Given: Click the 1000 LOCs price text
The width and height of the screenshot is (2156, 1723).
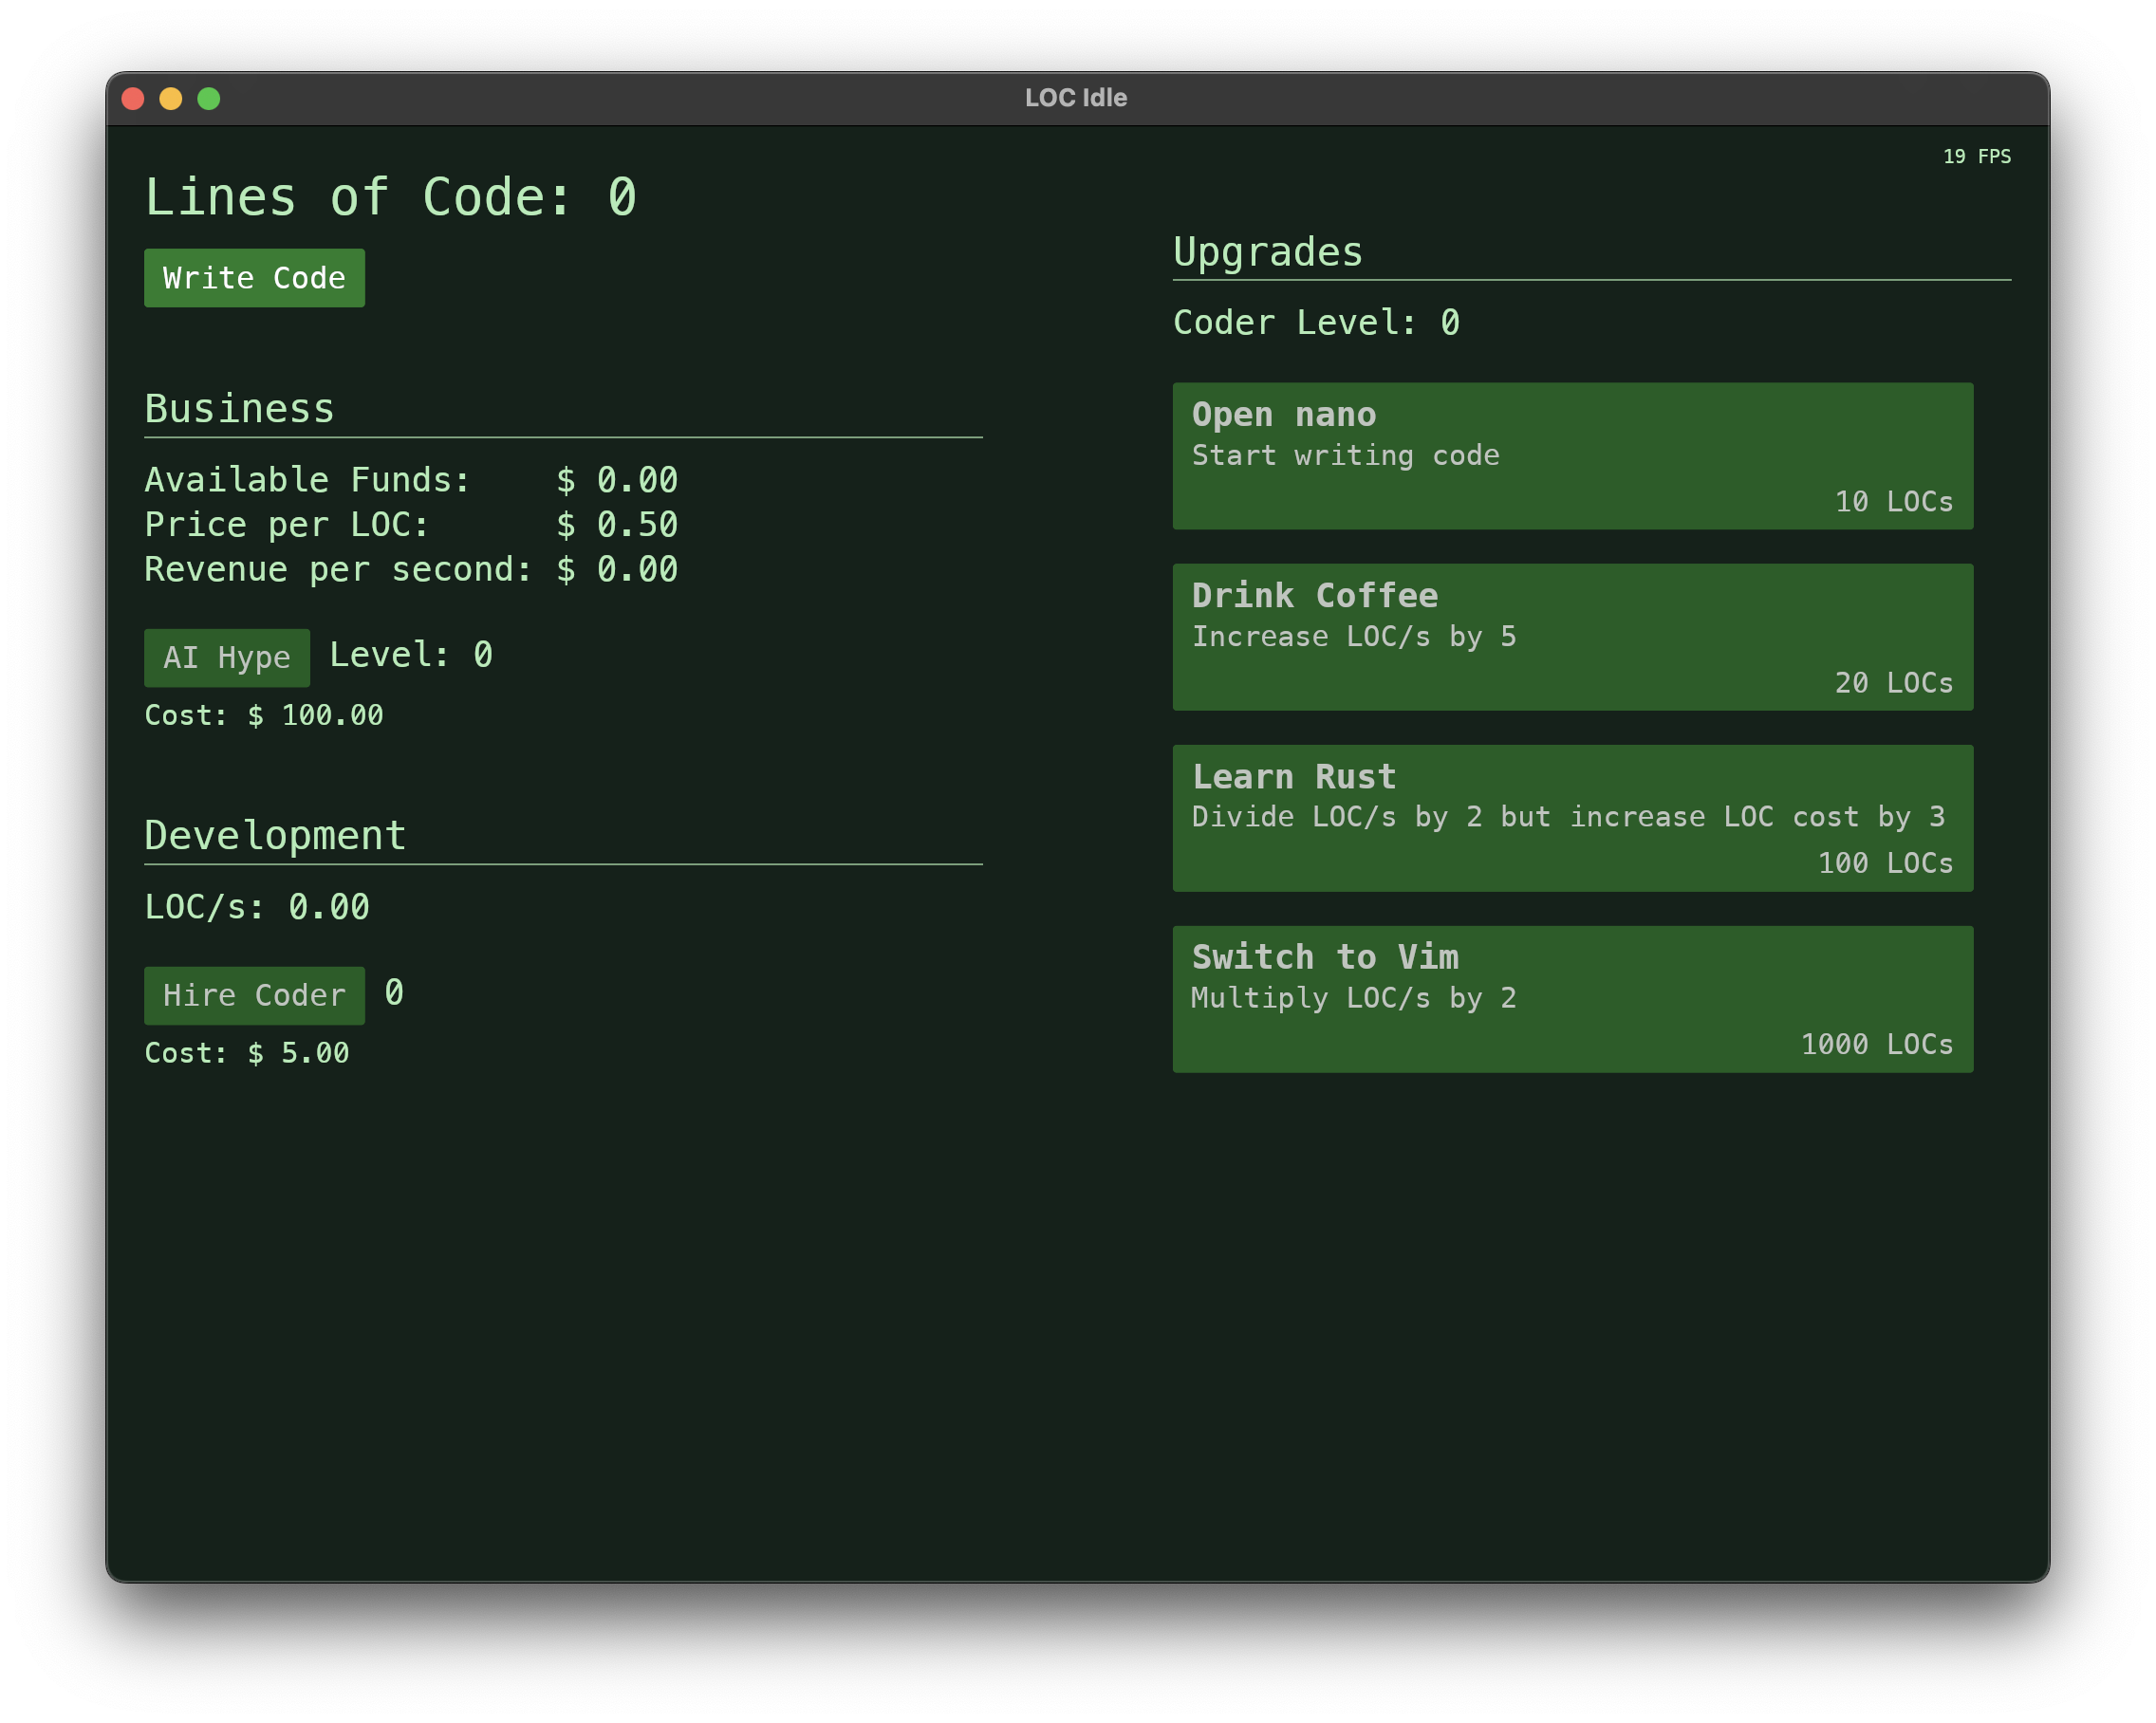Looking at the screenshot, I should (1876, 1044).
